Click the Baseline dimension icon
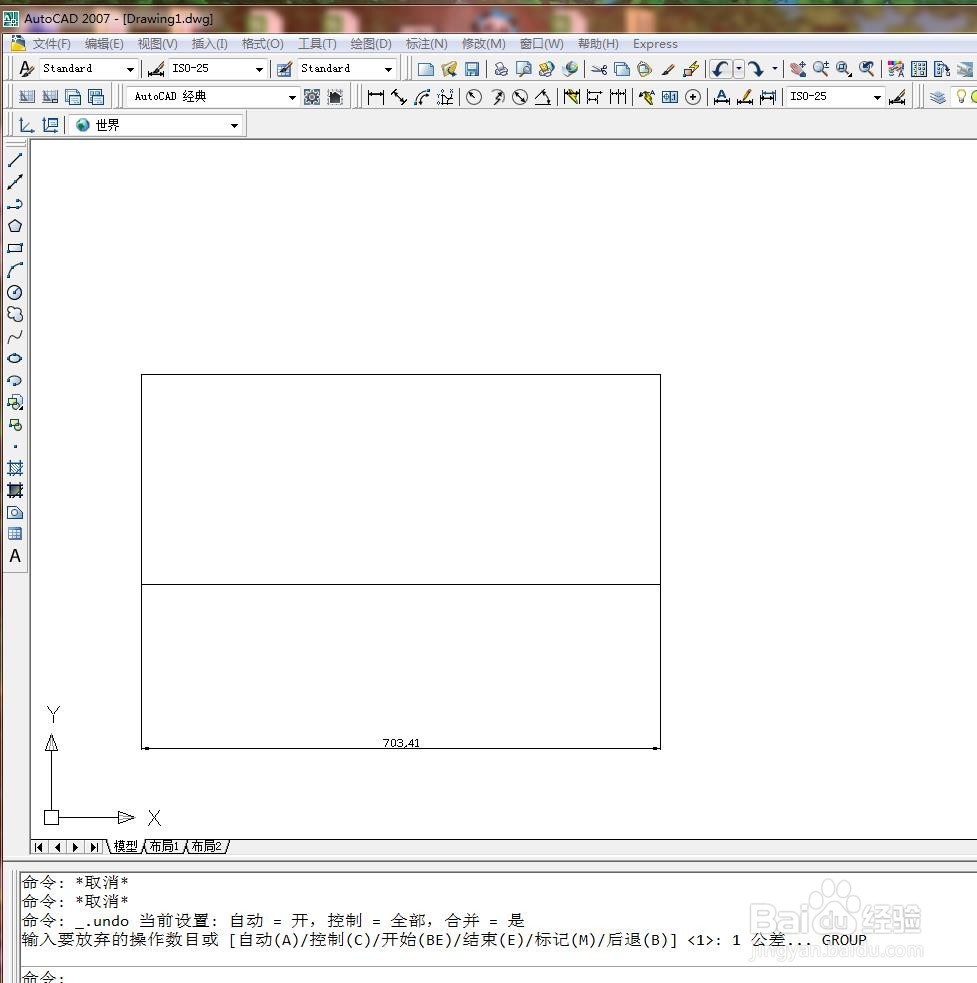The height and width of the screenshot is (983, 977). tap(594, 97)
